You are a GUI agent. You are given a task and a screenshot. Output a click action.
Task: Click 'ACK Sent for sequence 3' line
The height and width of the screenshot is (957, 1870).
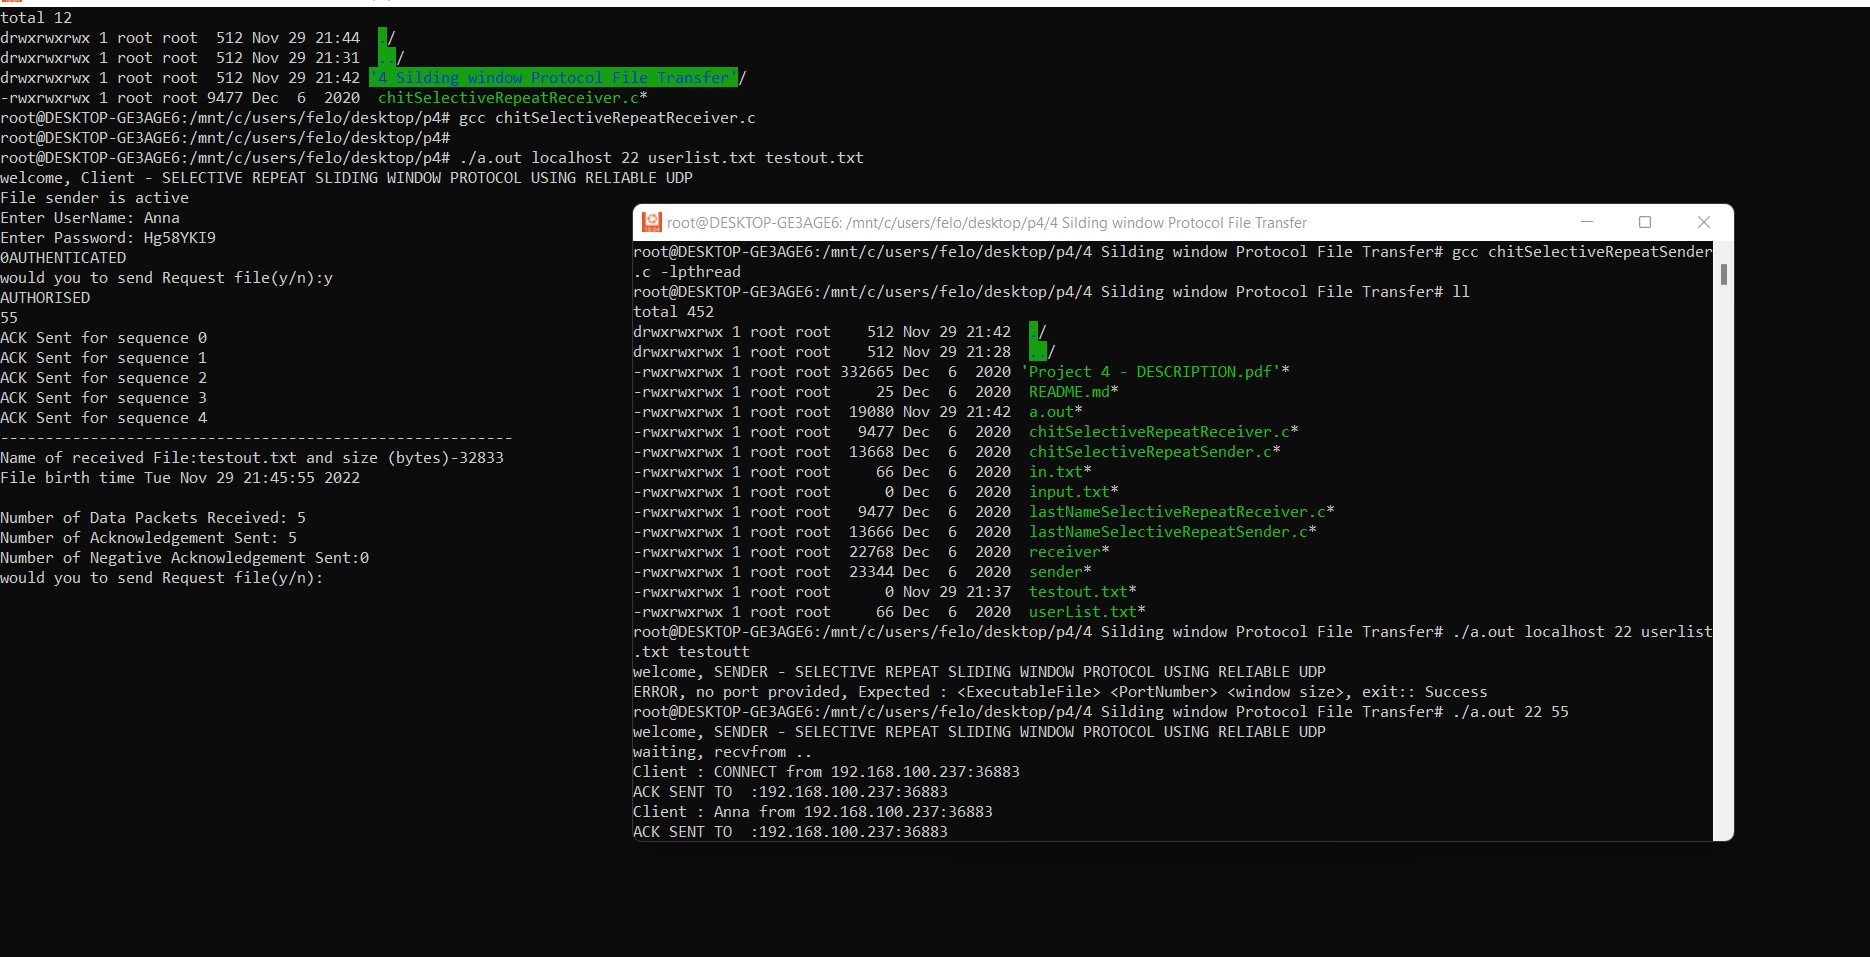click(103, 398)
